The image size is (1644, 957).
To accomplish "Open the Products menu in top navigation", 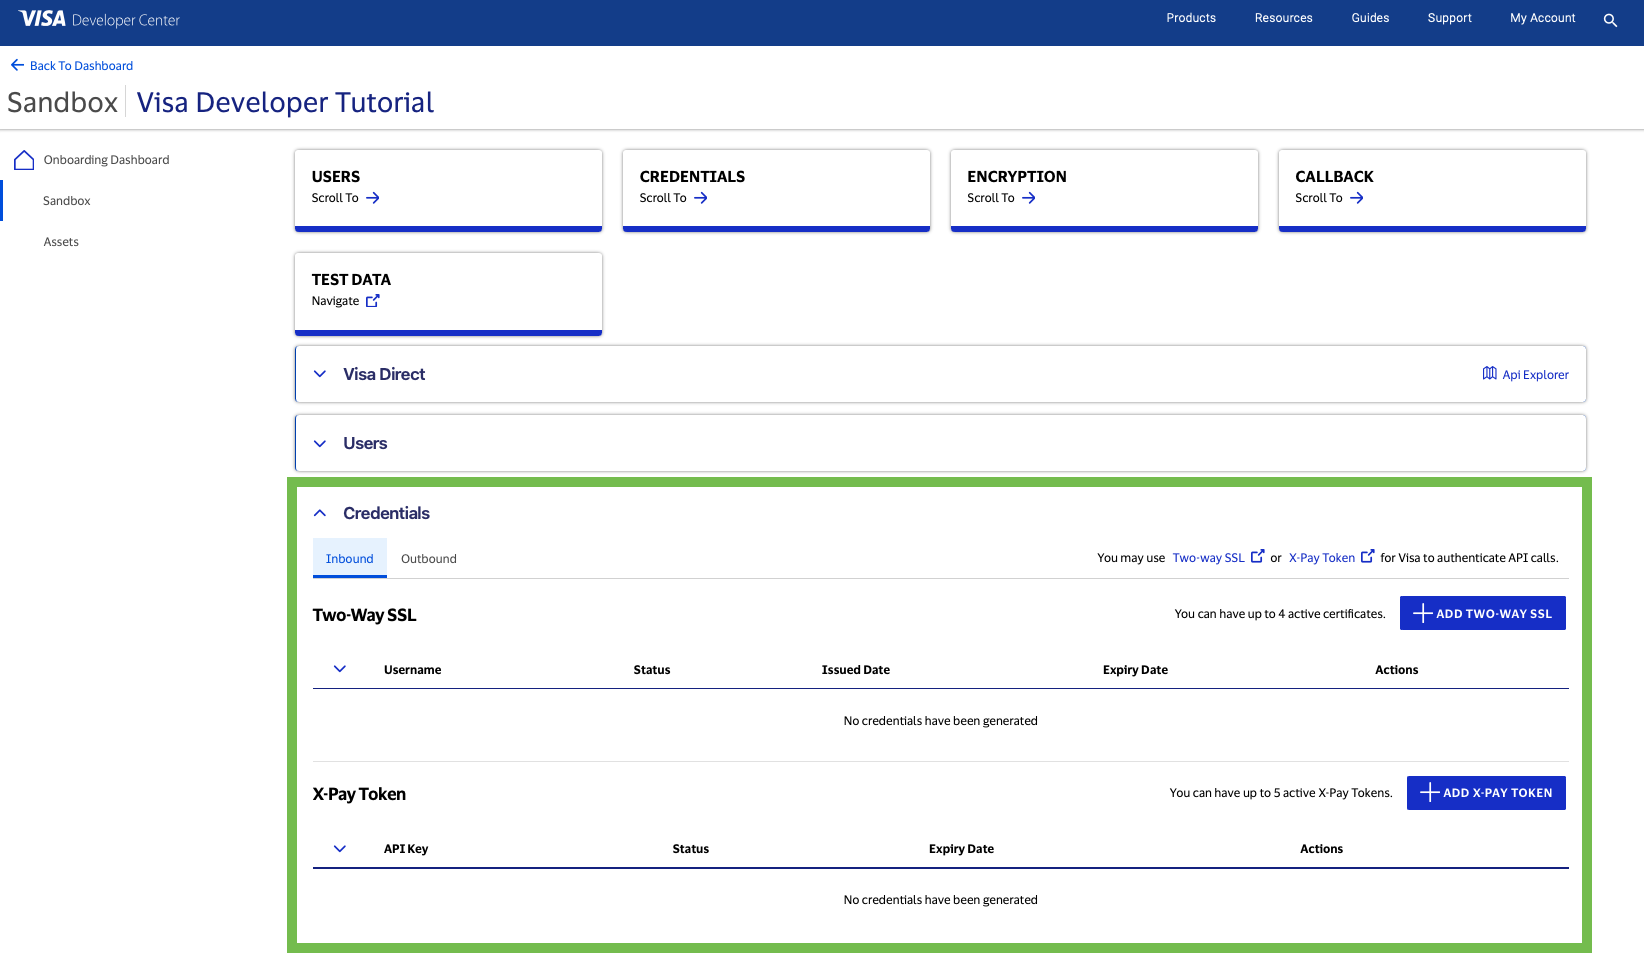I will tap(1190, 18).
